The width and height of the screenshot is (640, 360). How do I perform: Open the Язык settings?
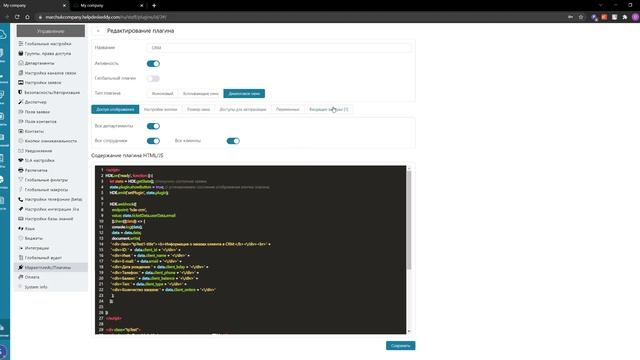click(29, 229)
